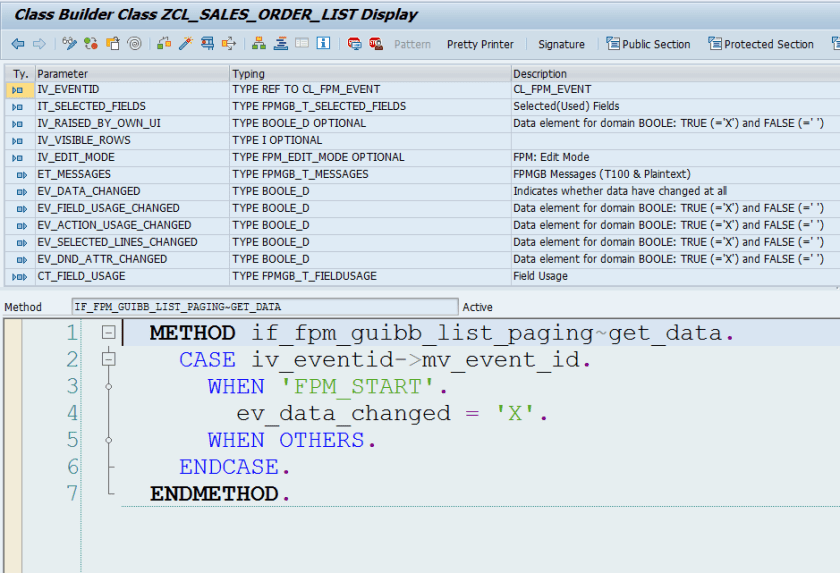Select the EV_DND_ATTR_CHANGED parameter cell
The image size is (840, 573).
pyautogui.click(x=132, y=259)
